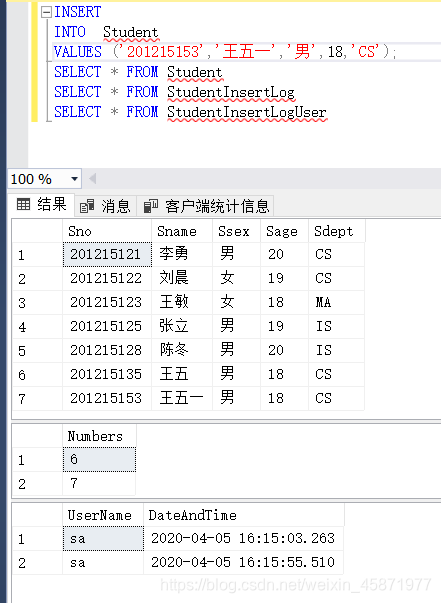Screen dimensions: 441x603
Task: Place cursor in the VALUES code line
Action: coord(225,52)
